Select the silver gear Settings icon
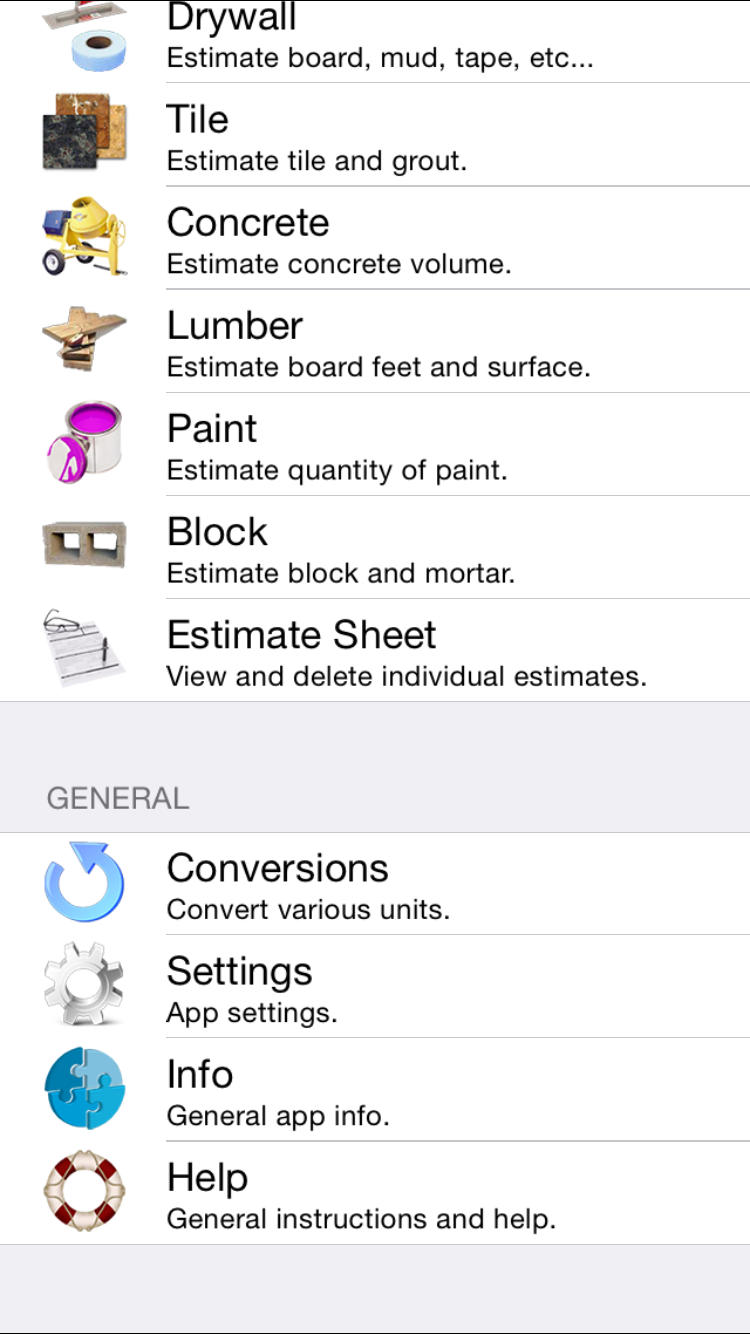The height and width of the screenshot is (1334, 750). [85, 985]
